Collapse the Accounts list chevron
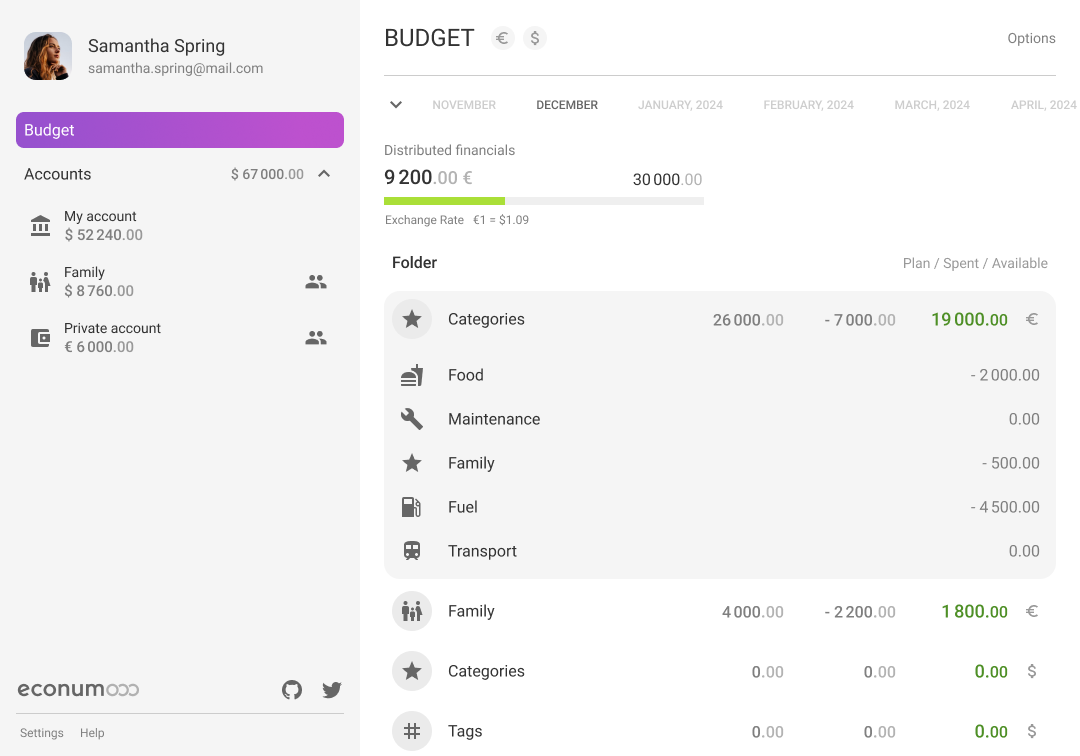 (x=324, y=174)
